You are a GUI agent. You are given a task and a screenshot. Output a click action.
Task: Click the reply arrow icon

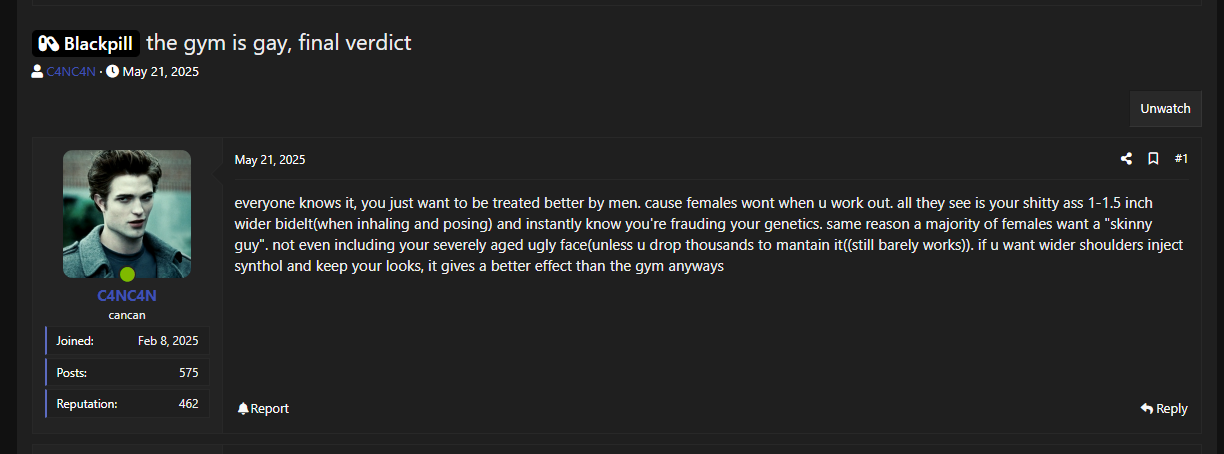1146,408
